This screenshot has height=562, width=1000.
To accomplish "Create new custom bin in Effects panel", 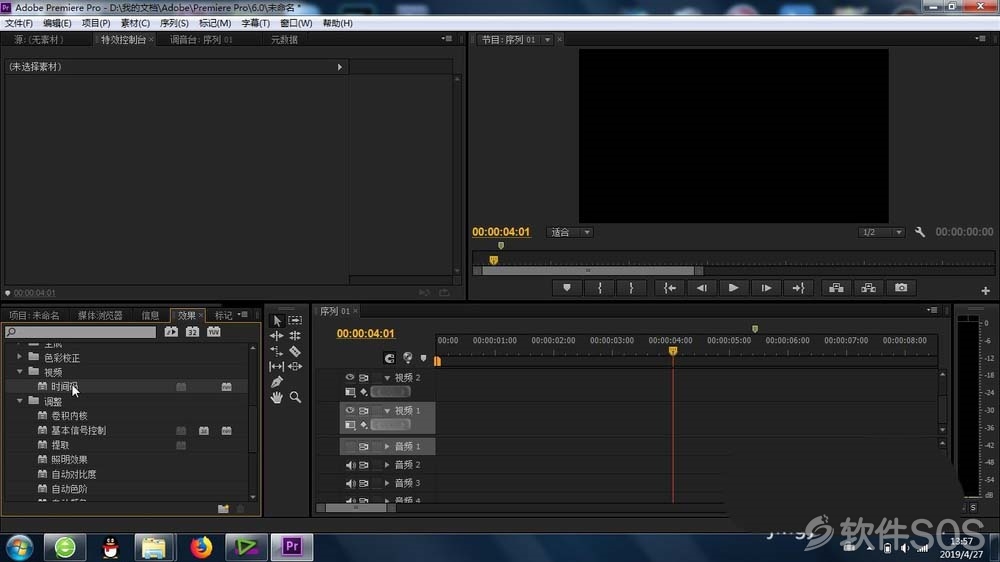I will tap(223, 509).
